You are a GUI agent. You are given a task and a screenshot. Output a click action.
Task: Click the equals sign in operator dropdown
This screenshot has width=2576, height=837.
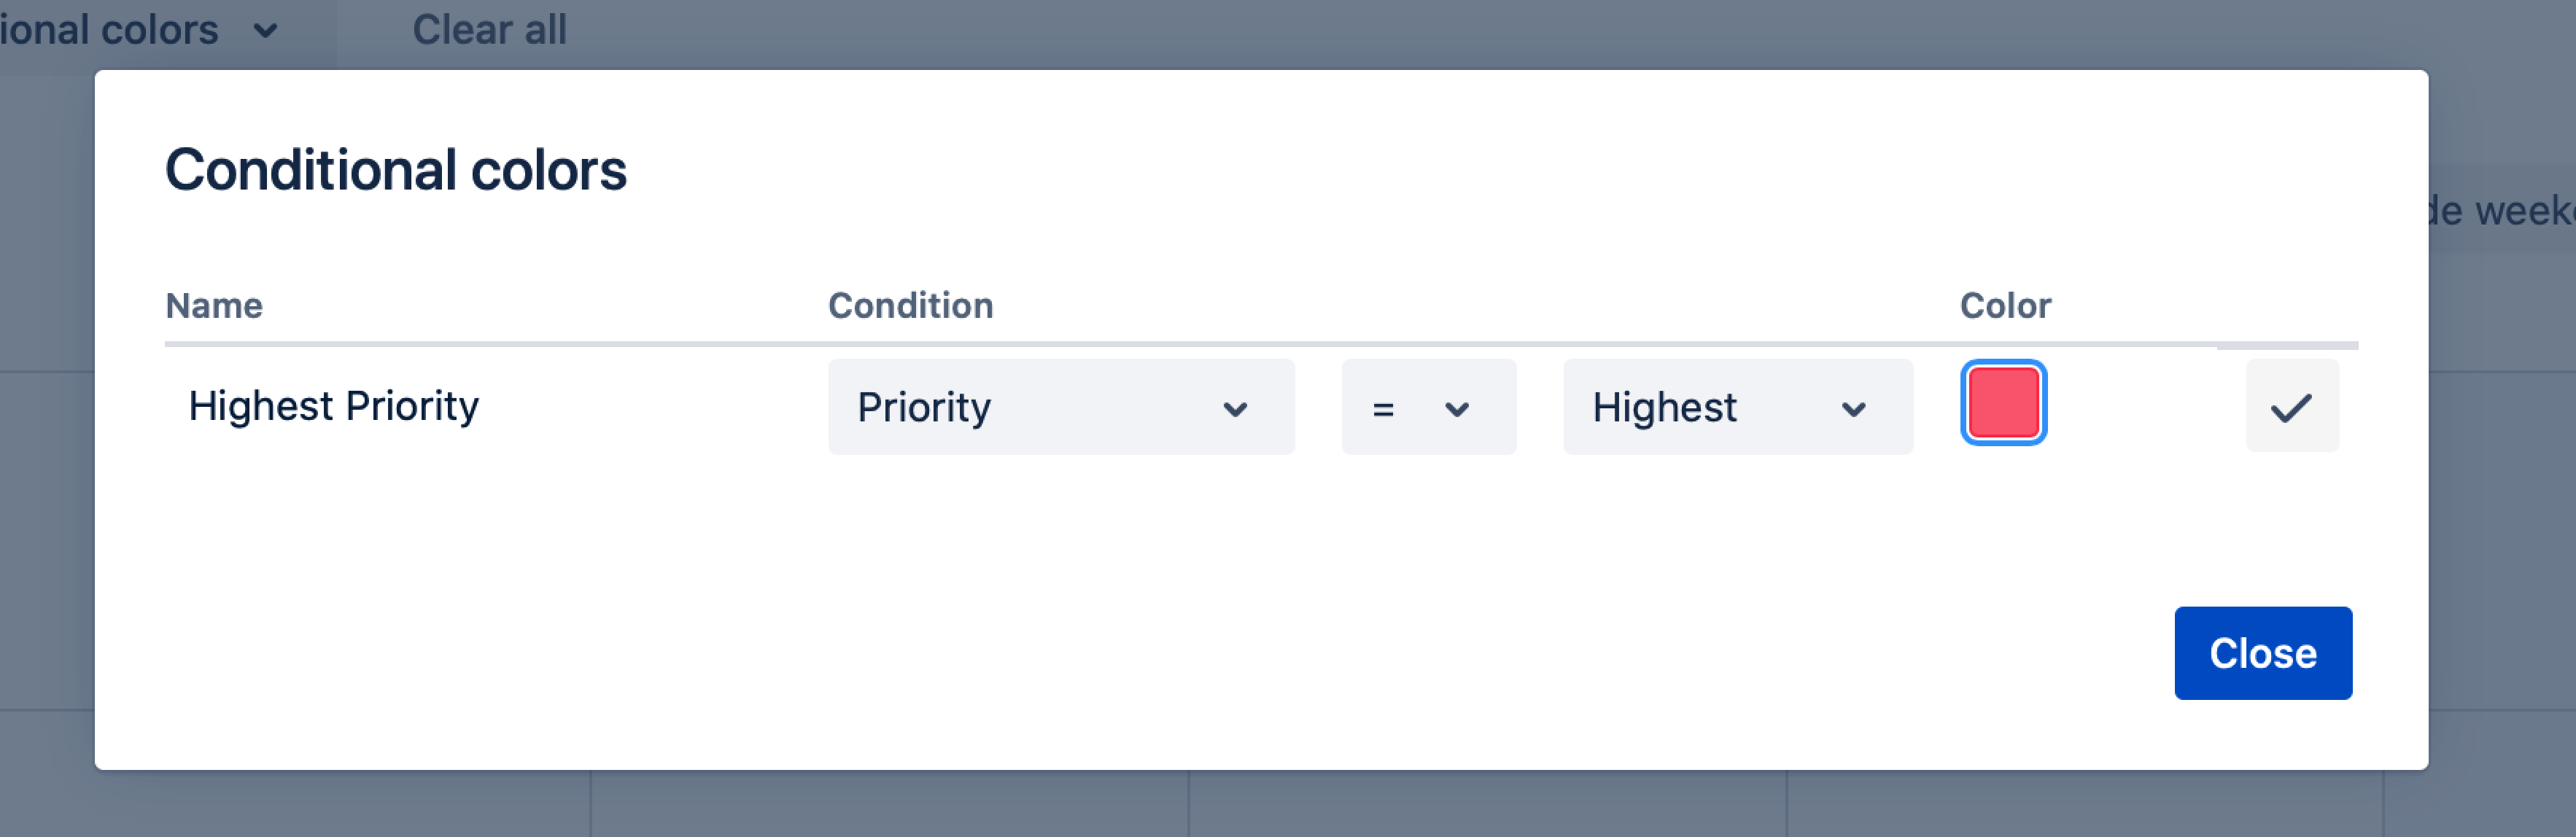(1383, 409)
